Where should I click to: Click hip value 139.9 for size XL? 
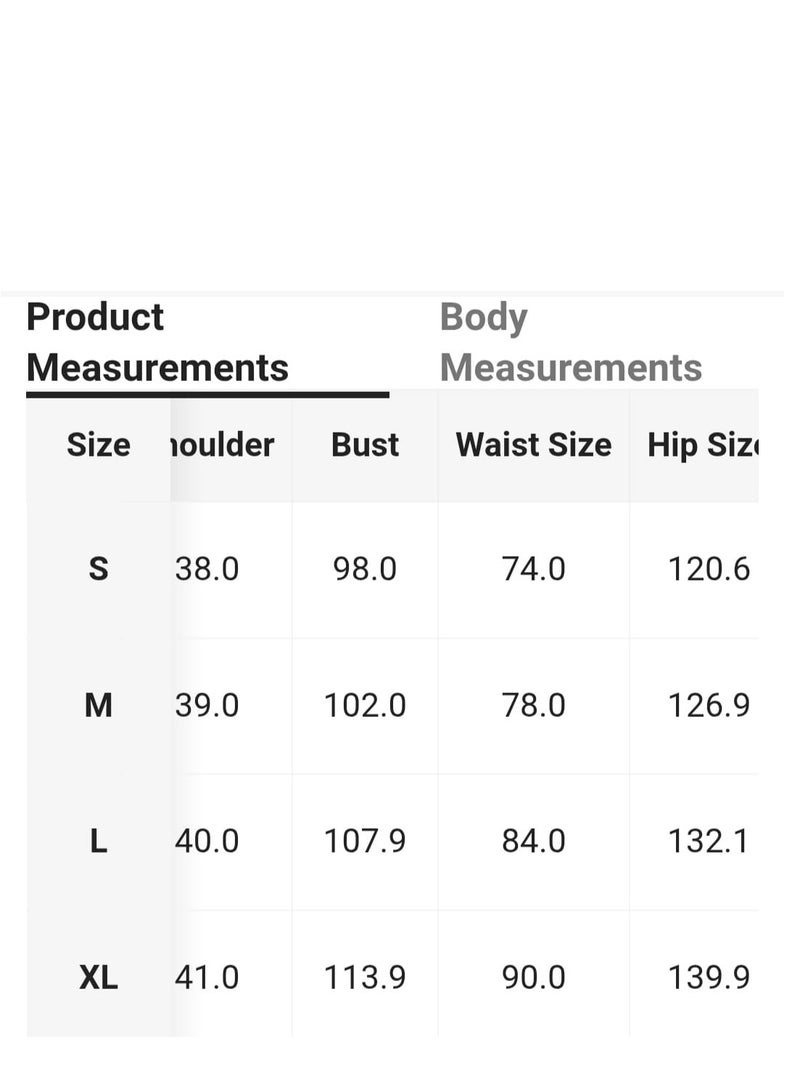point(709,978)
